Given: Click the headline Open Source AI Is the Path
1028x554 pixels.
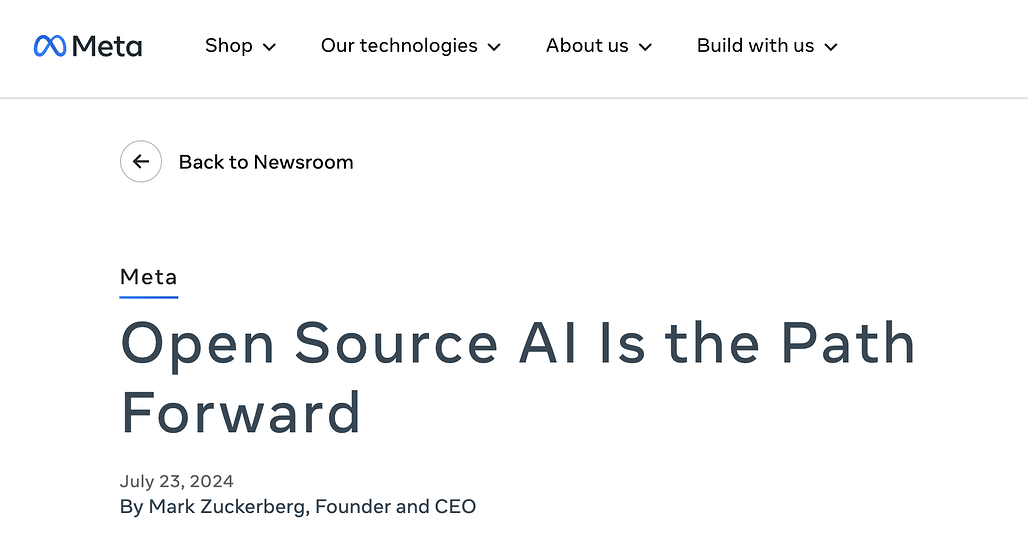Looking at the screenshot, I should 518,344.
